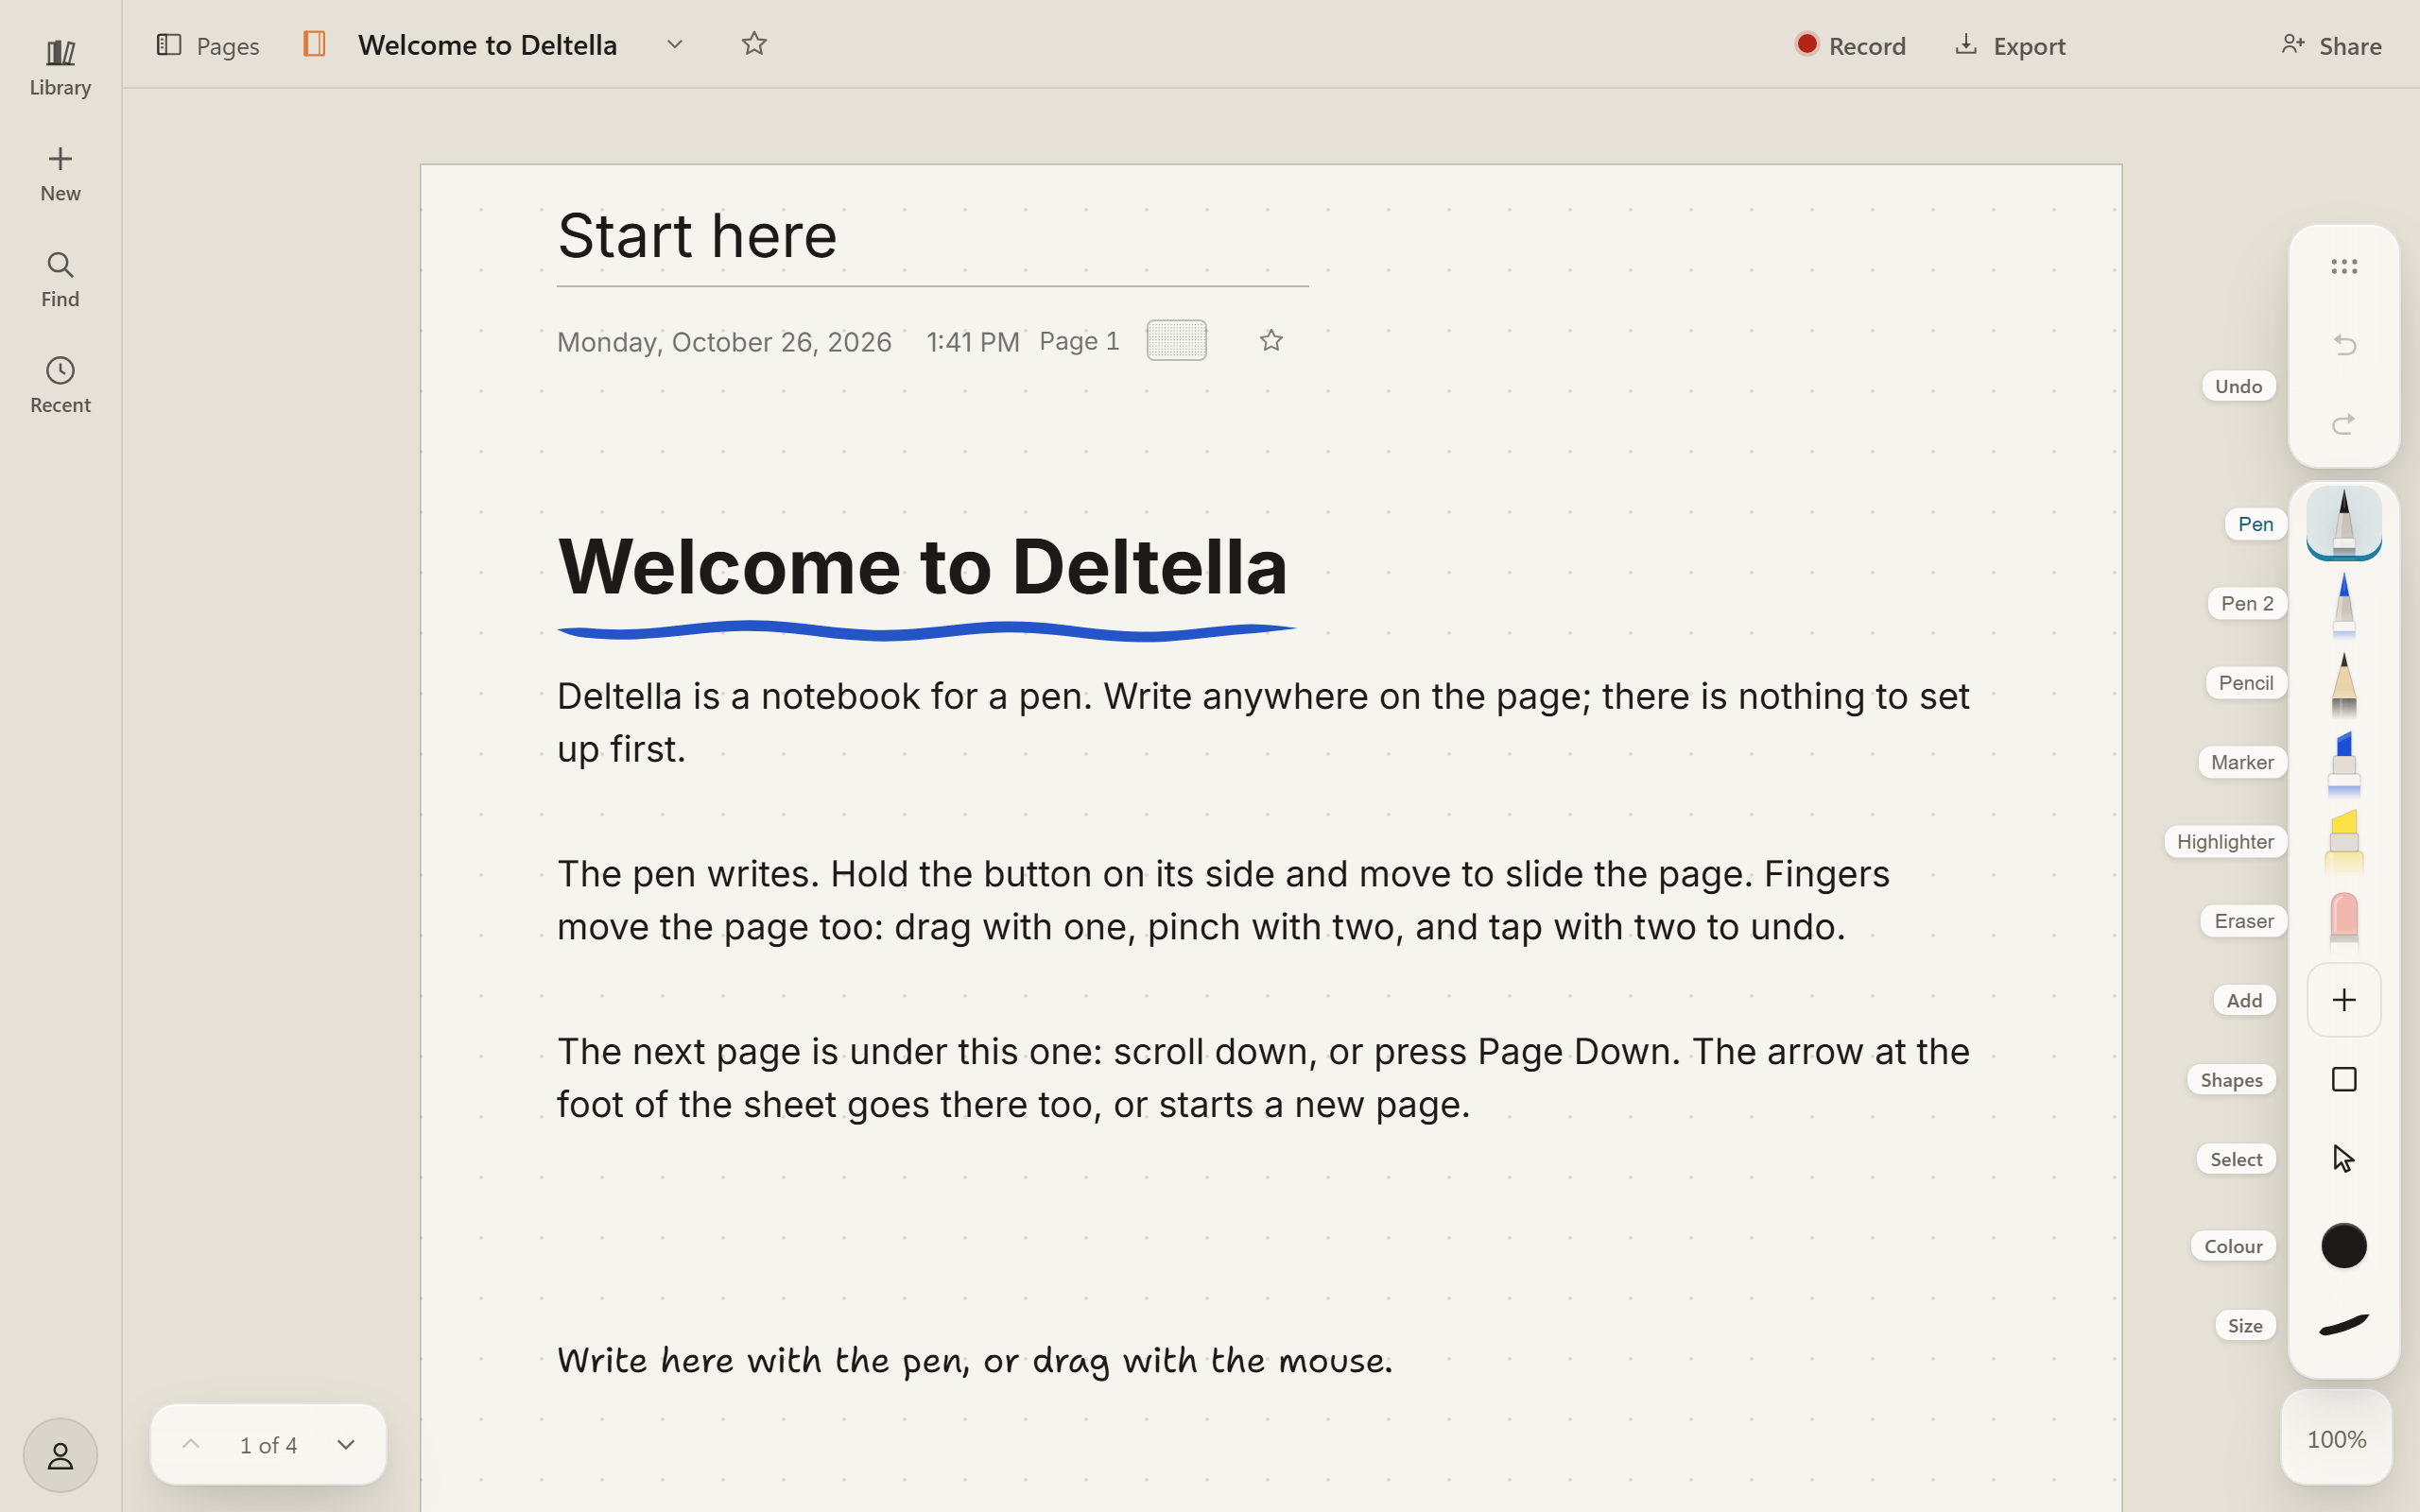Open the Find search tool
This screenshot has width=2420, height=1512.
(x=60, y=280)
